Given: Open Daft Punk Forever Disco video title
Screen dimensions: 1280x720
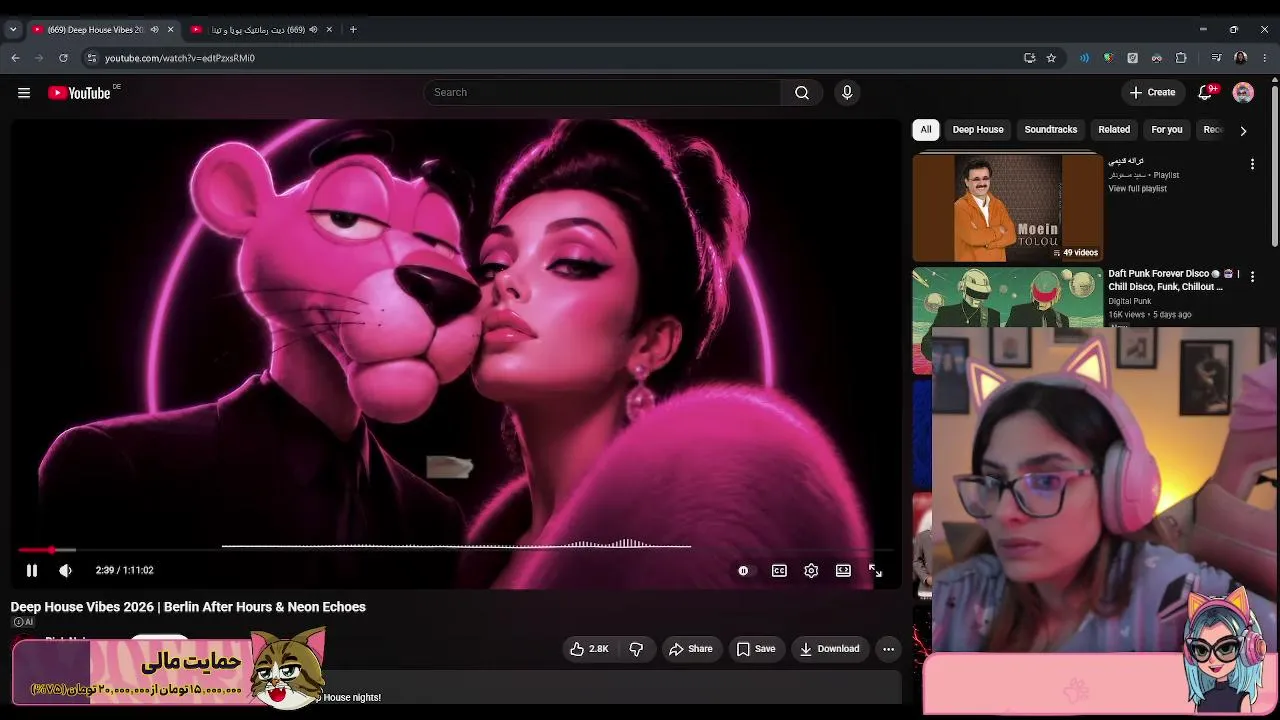Looking at the screenshot, I should pyautogui.click(x=1174, y=280).
